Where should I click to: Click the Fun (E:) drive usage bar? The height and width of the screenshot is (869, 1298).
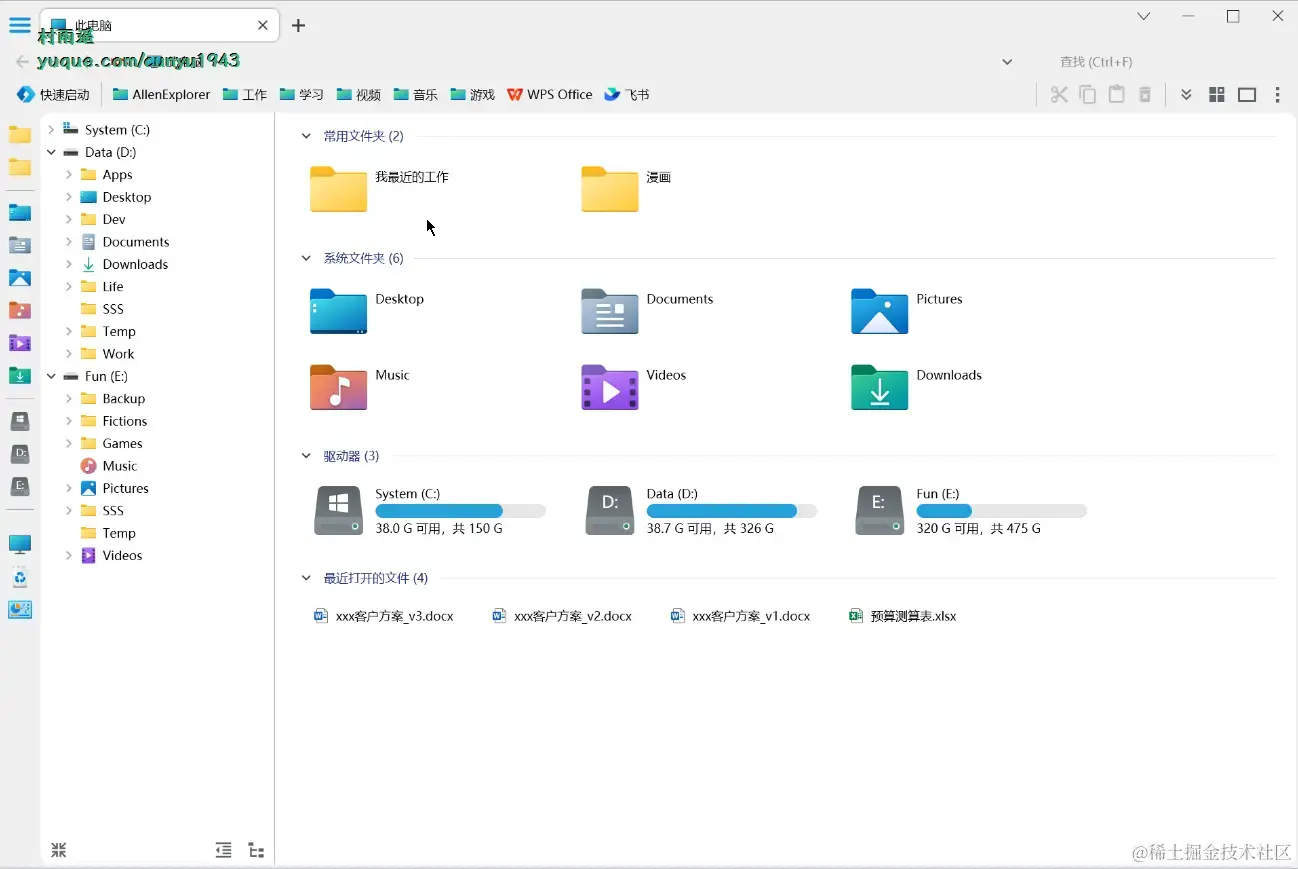click(x=1002, y=511)
